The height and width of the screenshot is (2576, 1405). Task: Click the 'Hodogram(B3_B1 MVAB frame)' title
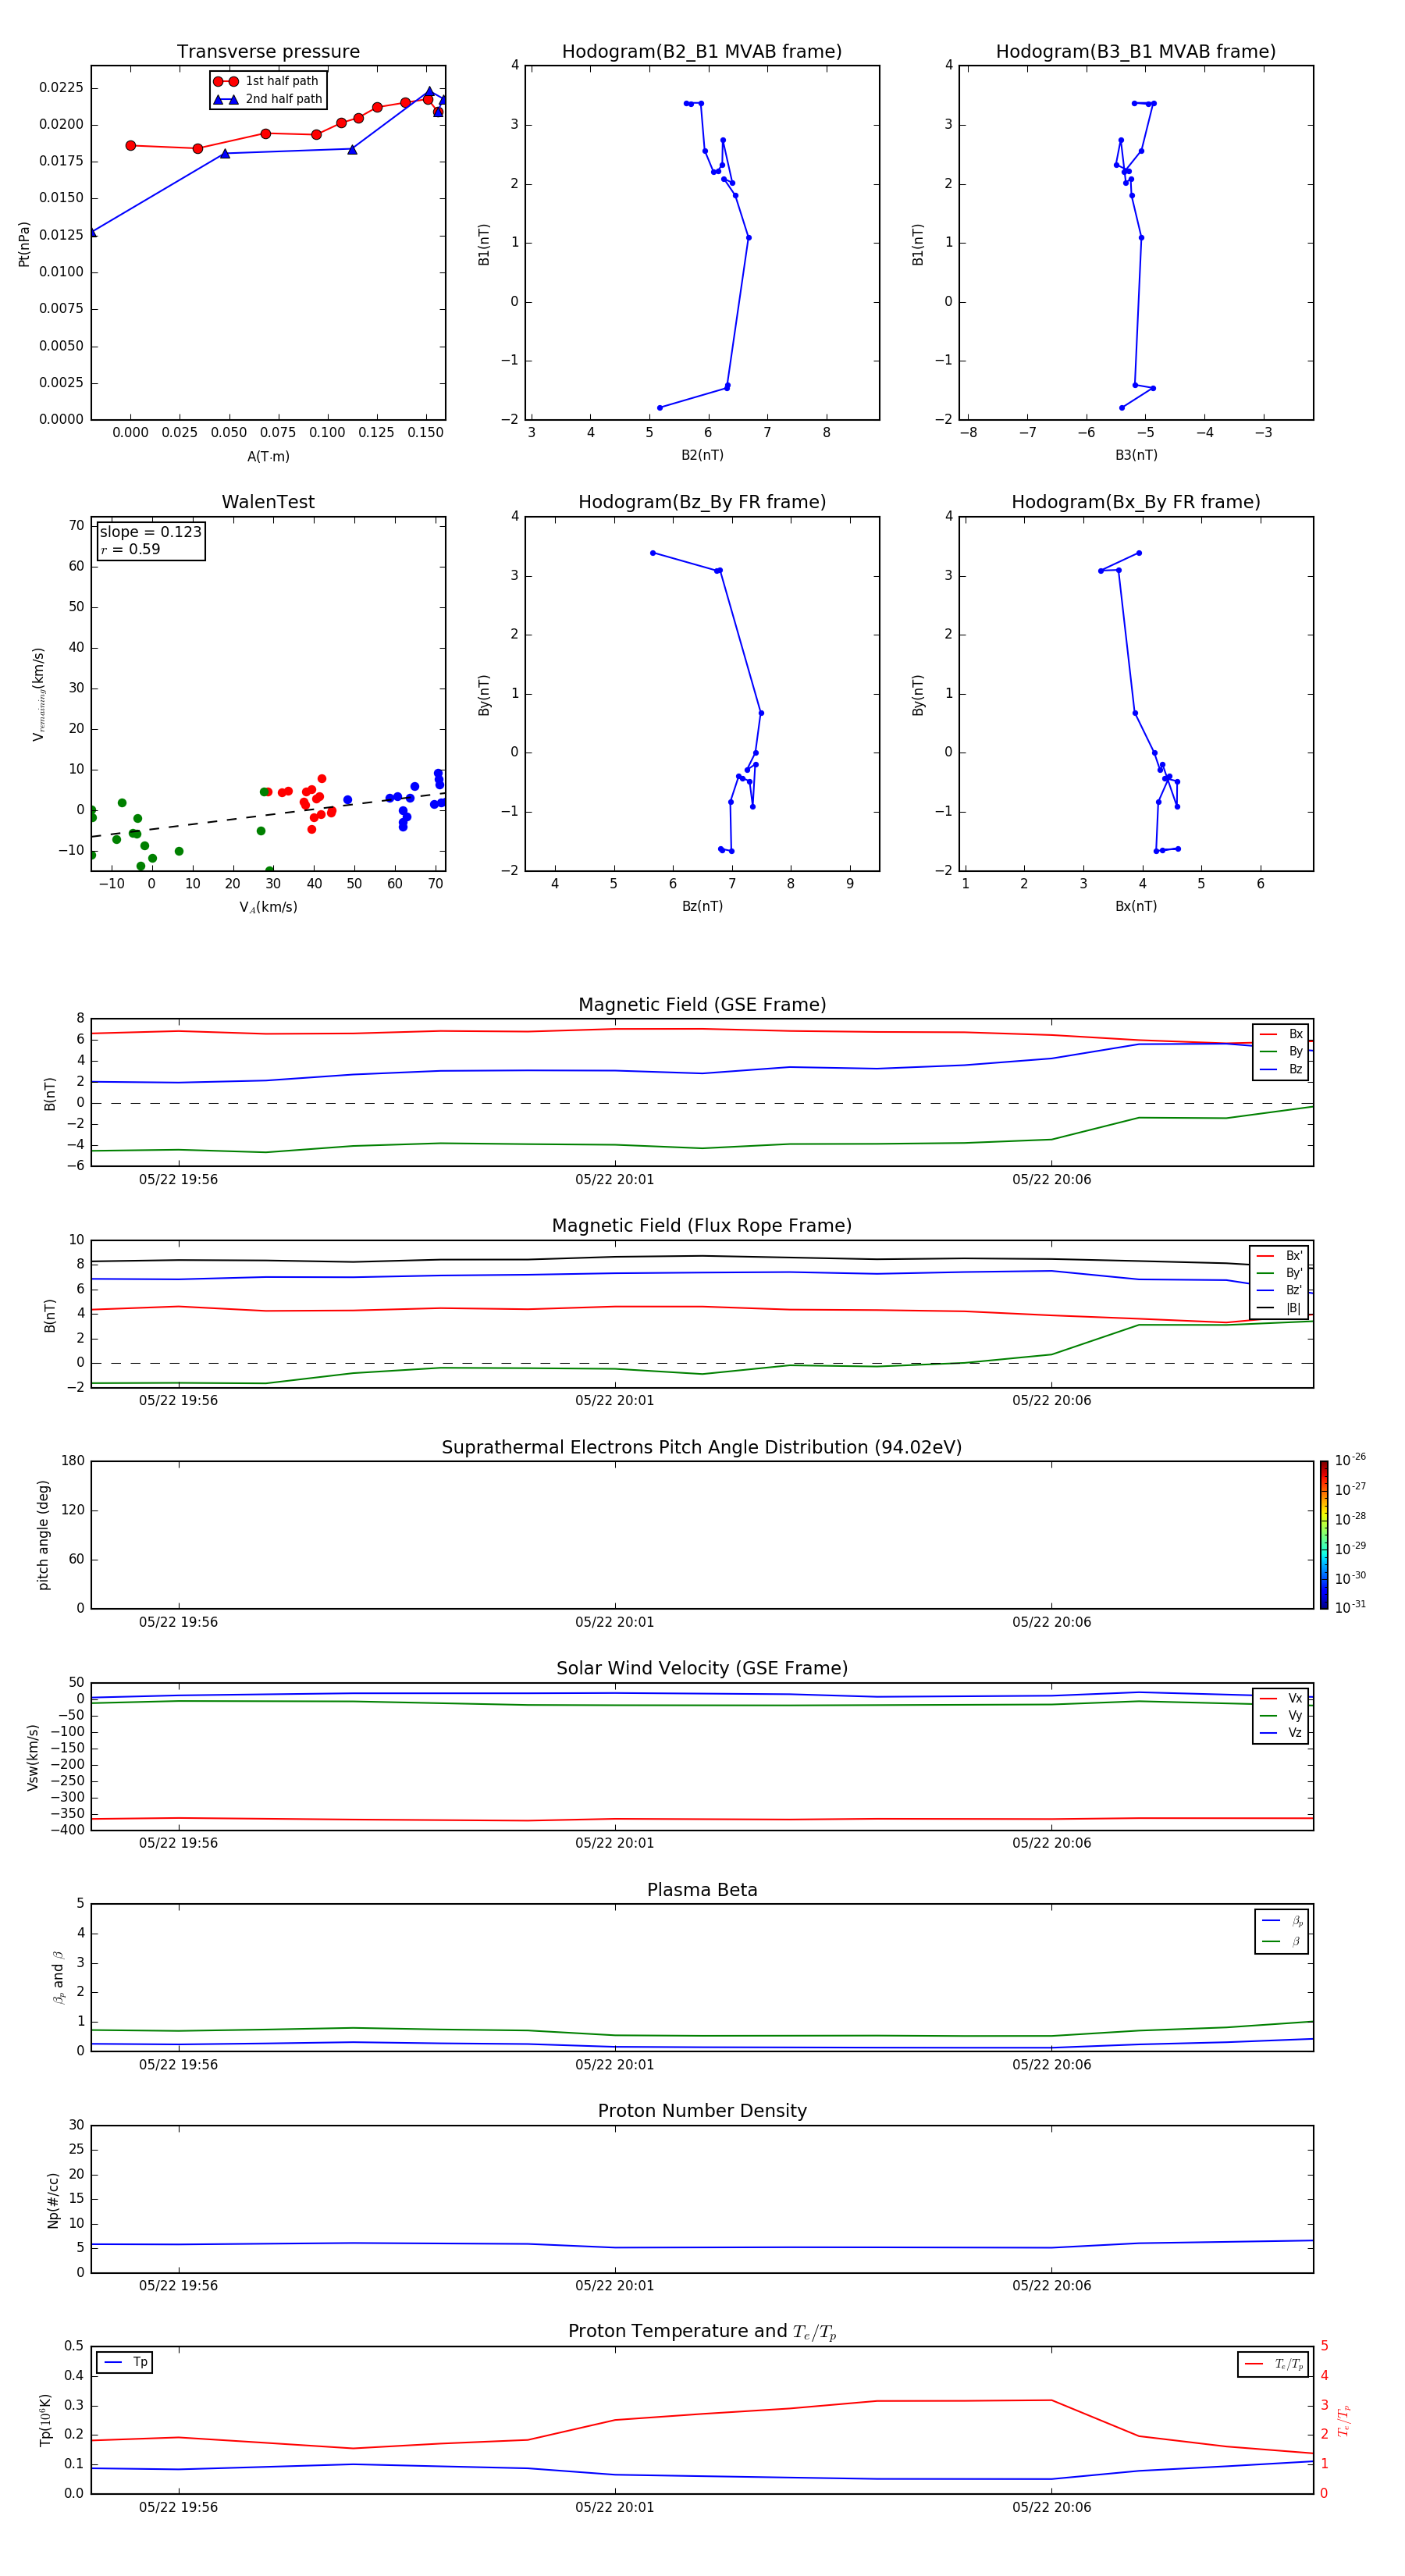tap(1136, 52)
